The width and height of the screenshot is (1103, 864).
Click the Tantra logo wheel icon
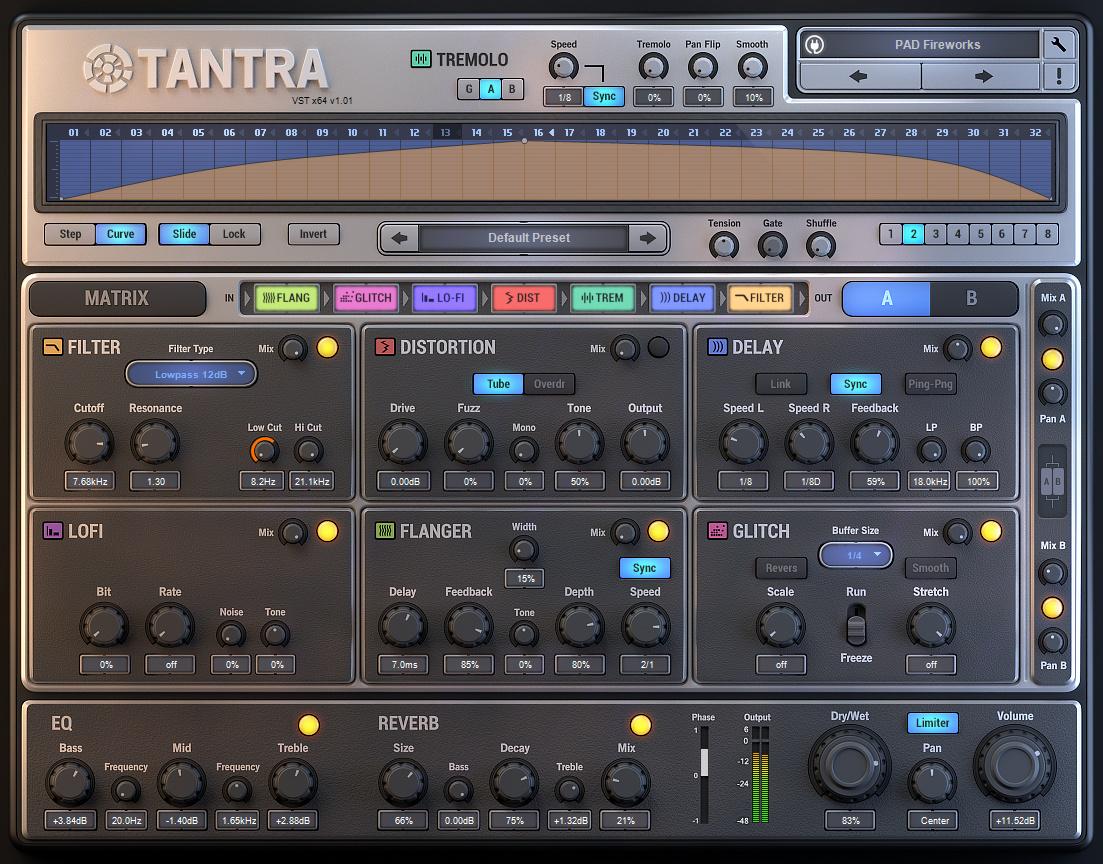point(108,69)
